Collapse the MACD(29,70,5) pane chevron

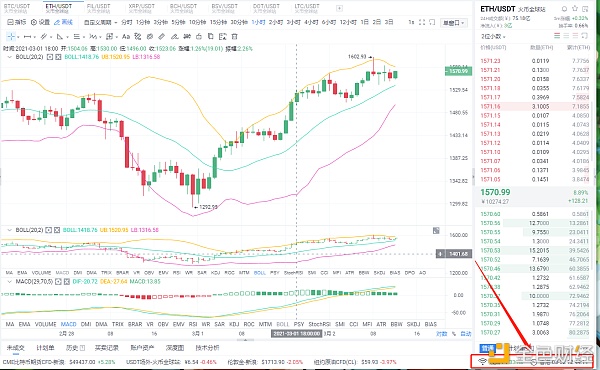pyautogui.click(x=10, y=282)
